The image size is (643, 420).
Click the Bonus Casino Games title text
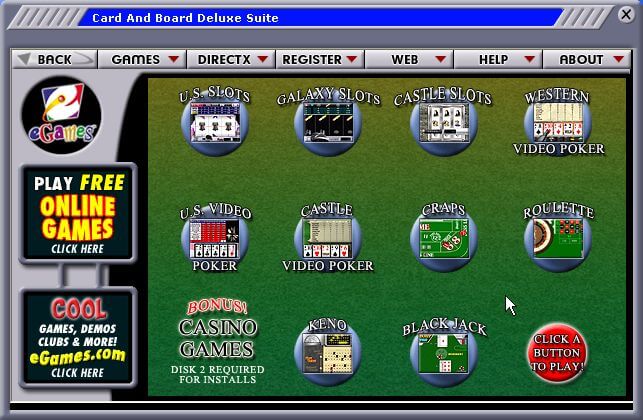tap(217, 329)
